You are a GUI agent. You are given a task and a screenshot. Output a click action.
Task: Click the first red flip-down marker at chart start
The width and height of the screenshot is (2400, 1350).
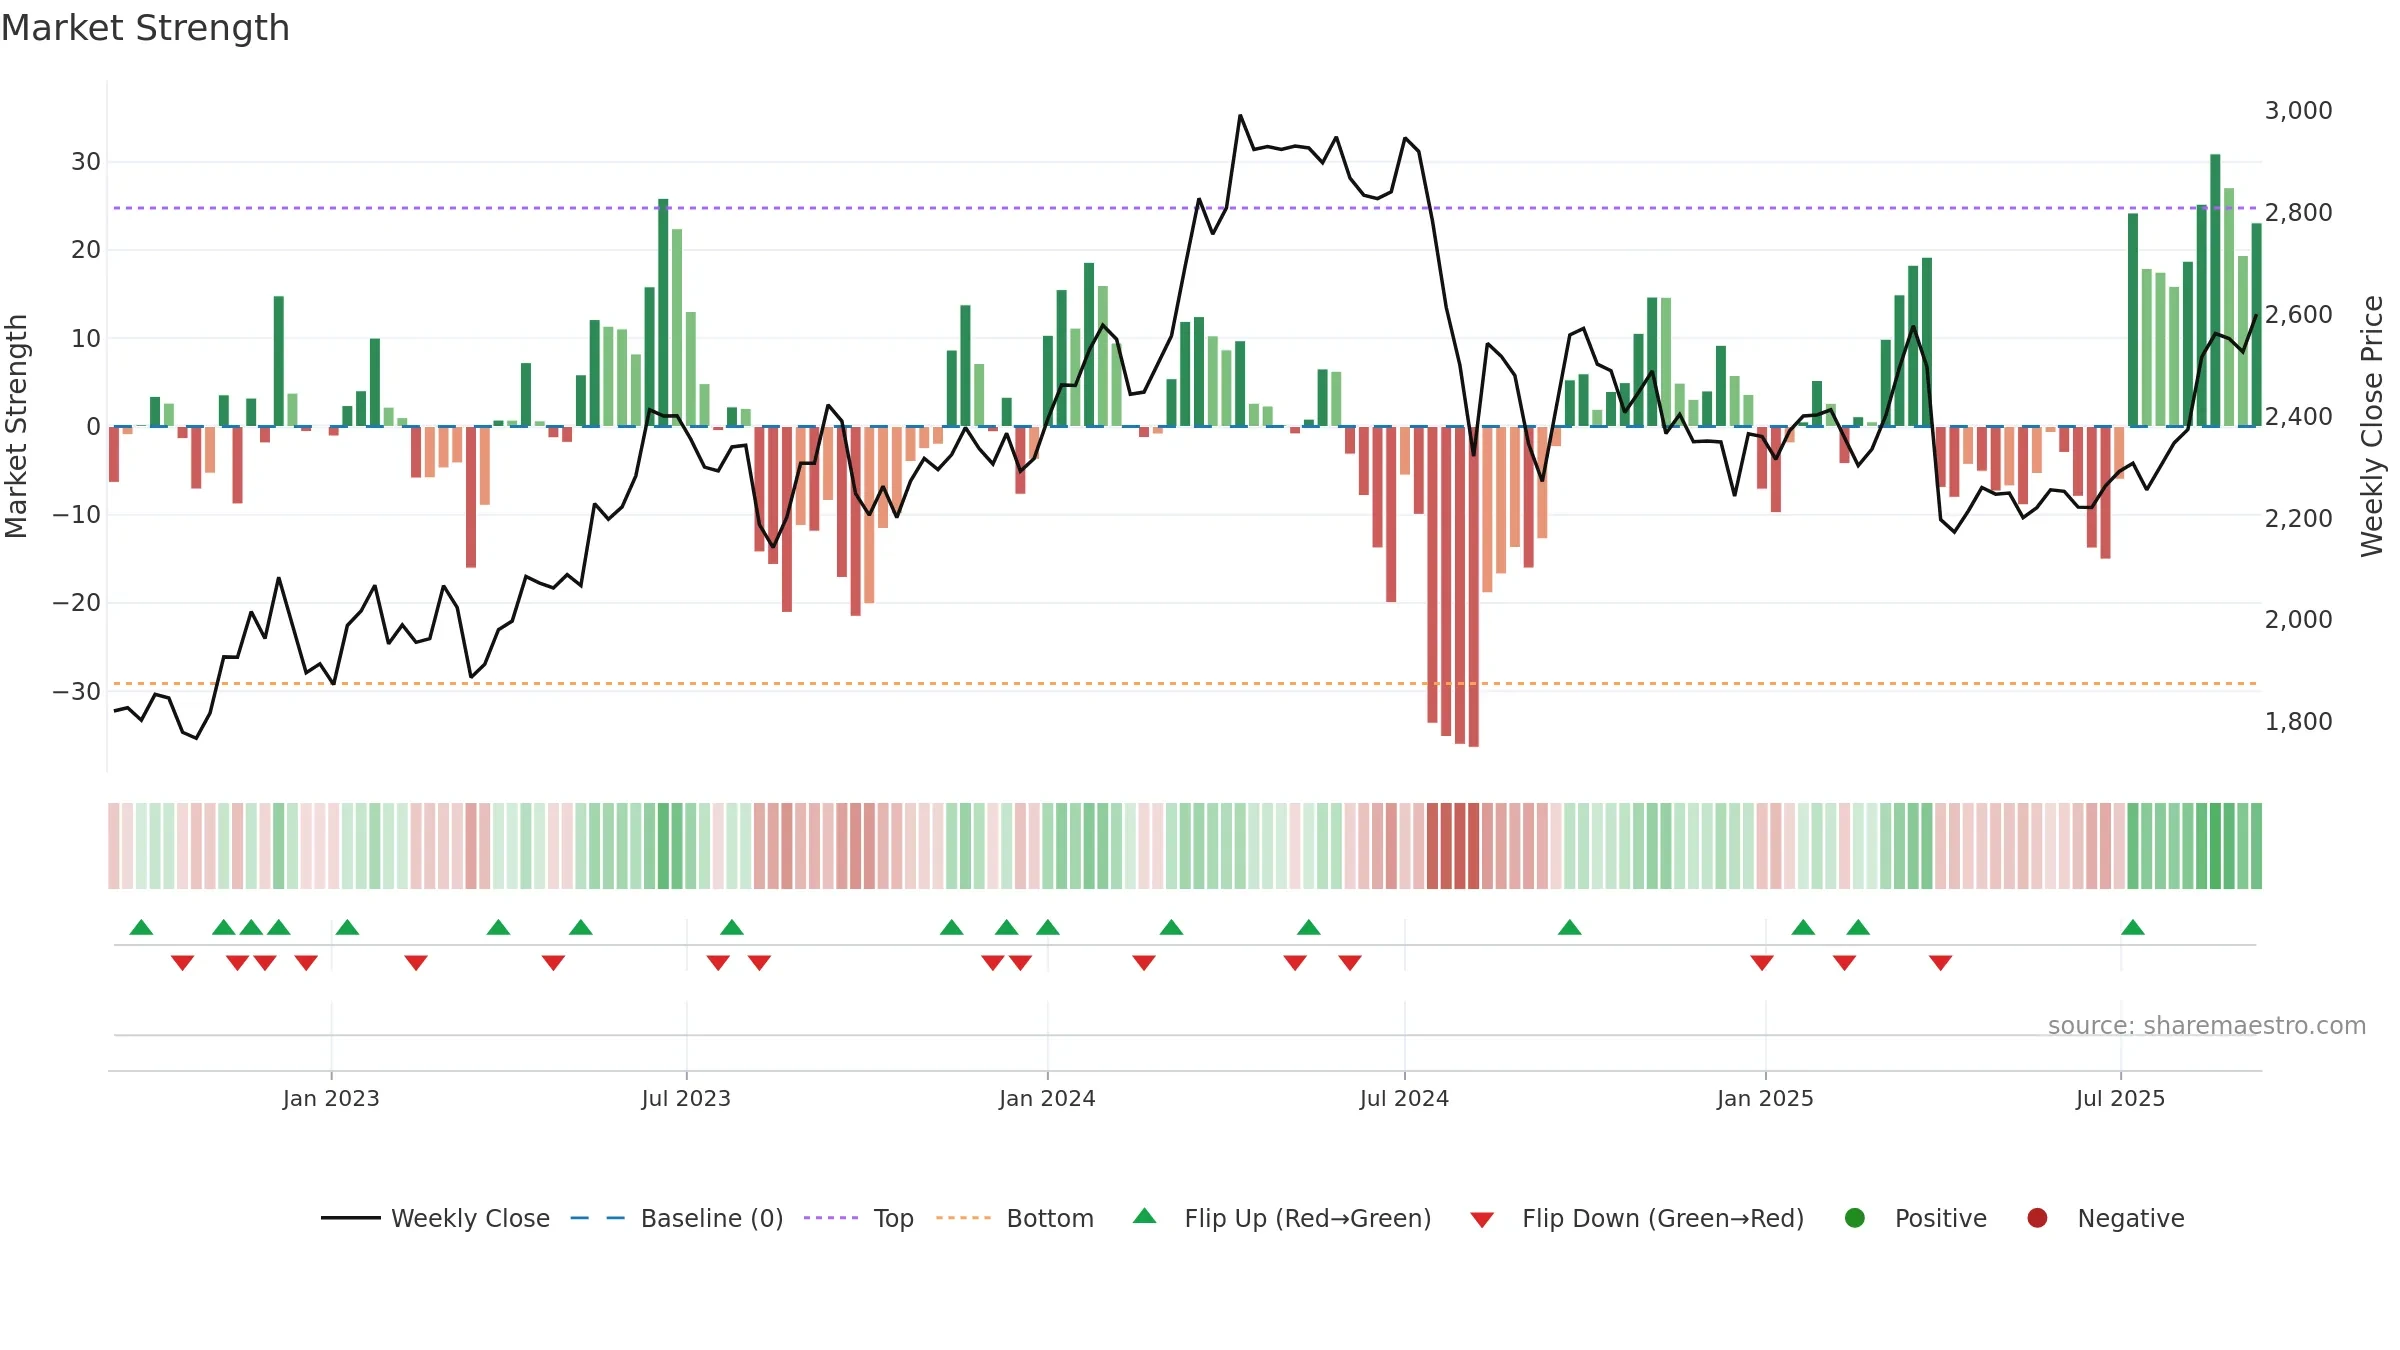[182, 963]
